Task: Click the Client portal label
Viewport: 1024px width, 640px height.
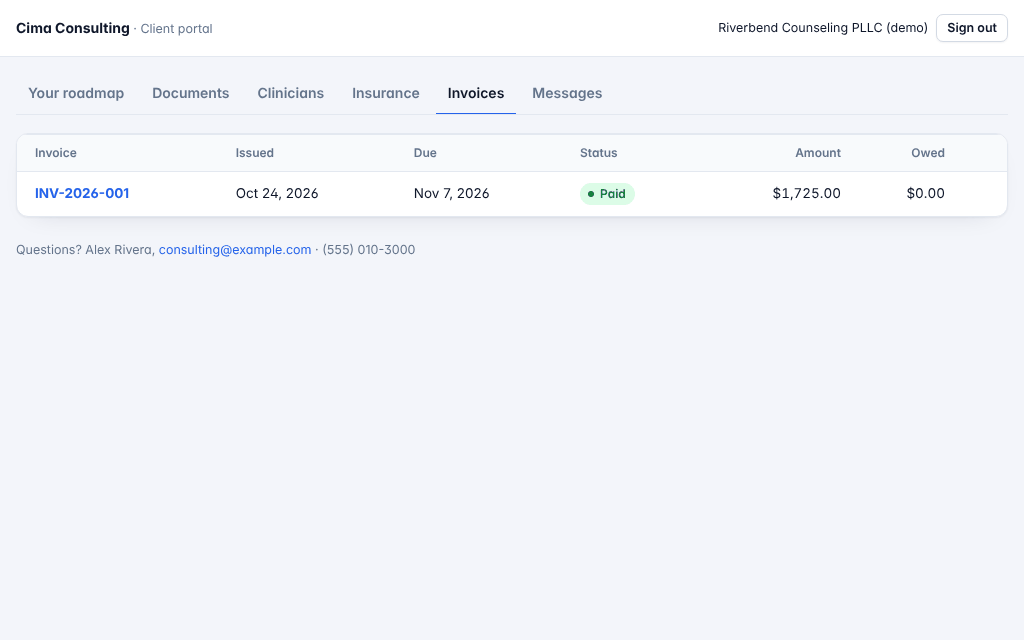Action: pos(176,29)
